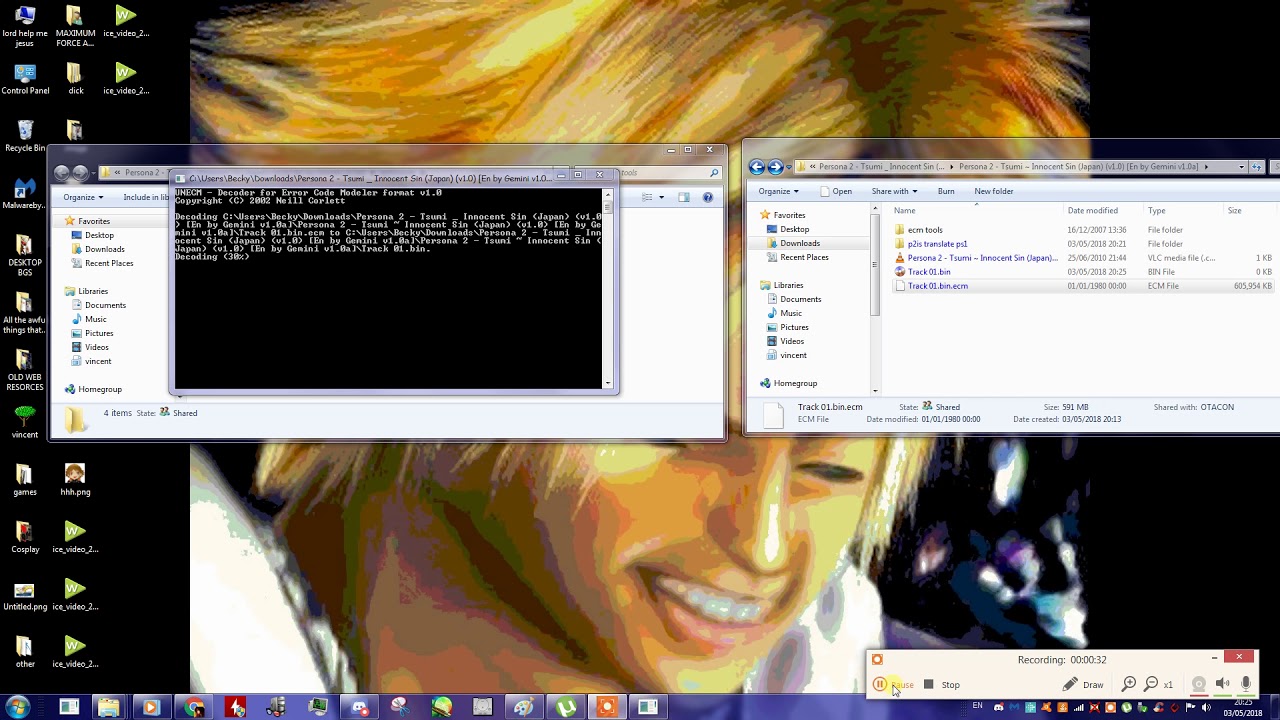
Task: Click the recorder app logo icon
Action: point(877,659)
